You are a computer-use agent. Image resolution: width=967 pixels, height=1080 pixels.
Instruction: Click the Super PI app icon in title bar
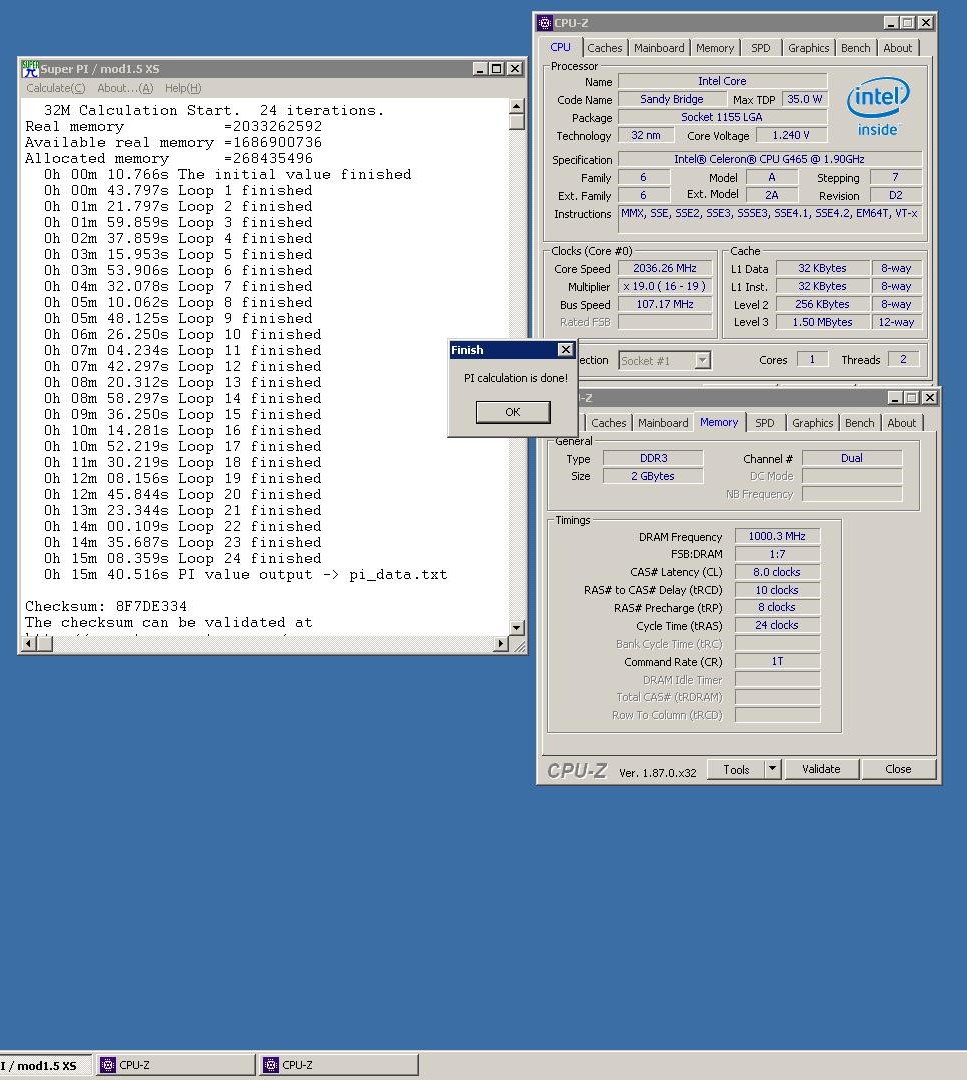point(30,69)
